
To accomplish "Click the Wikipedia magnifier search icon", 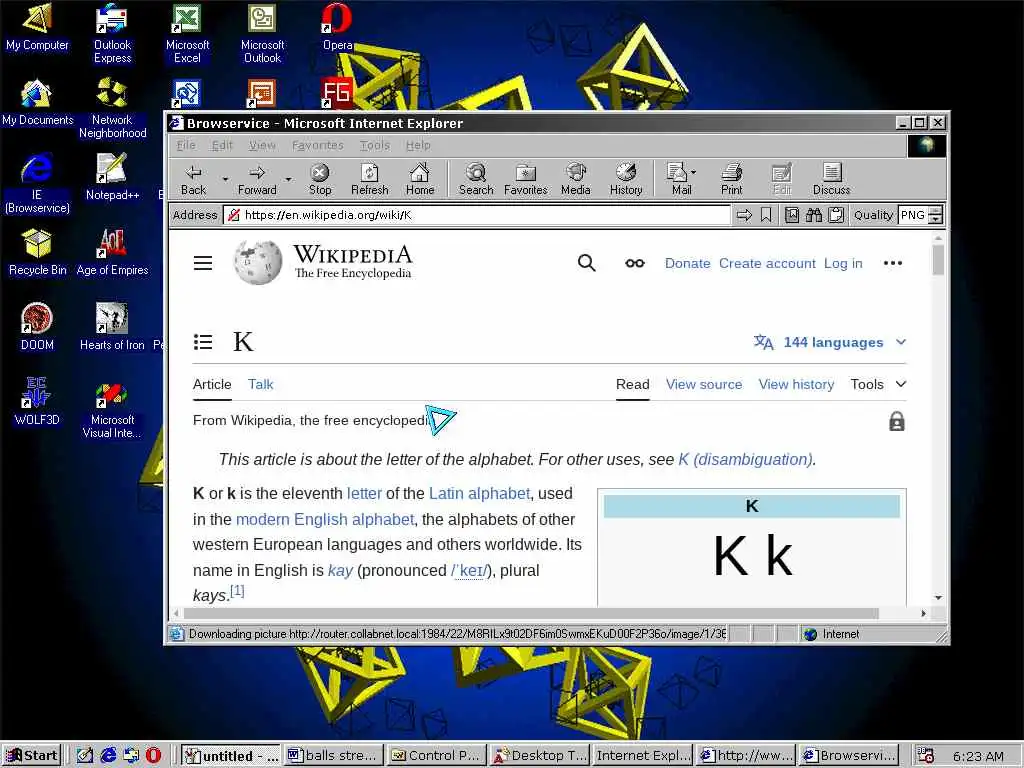I will tap(586, 263).
